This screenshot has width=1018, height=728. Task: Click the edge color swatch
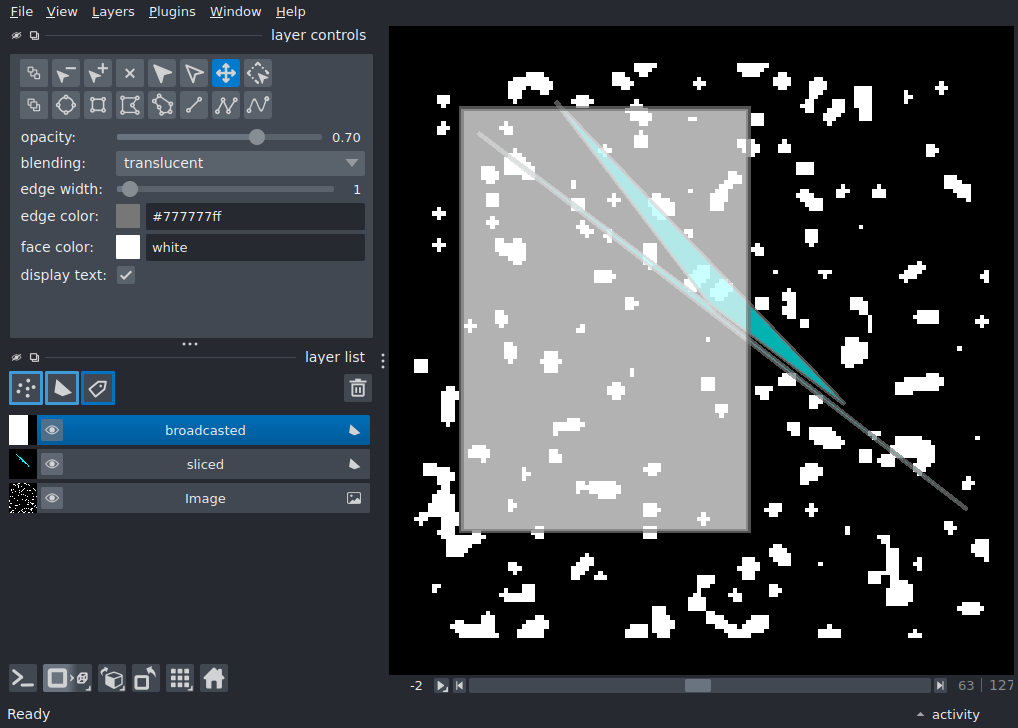[x=128, y=216]
